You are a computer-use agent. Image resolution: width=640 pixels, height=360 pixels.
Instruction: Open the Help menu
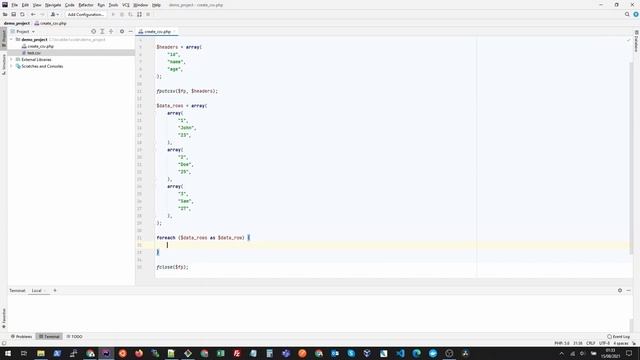click(156, 5)
